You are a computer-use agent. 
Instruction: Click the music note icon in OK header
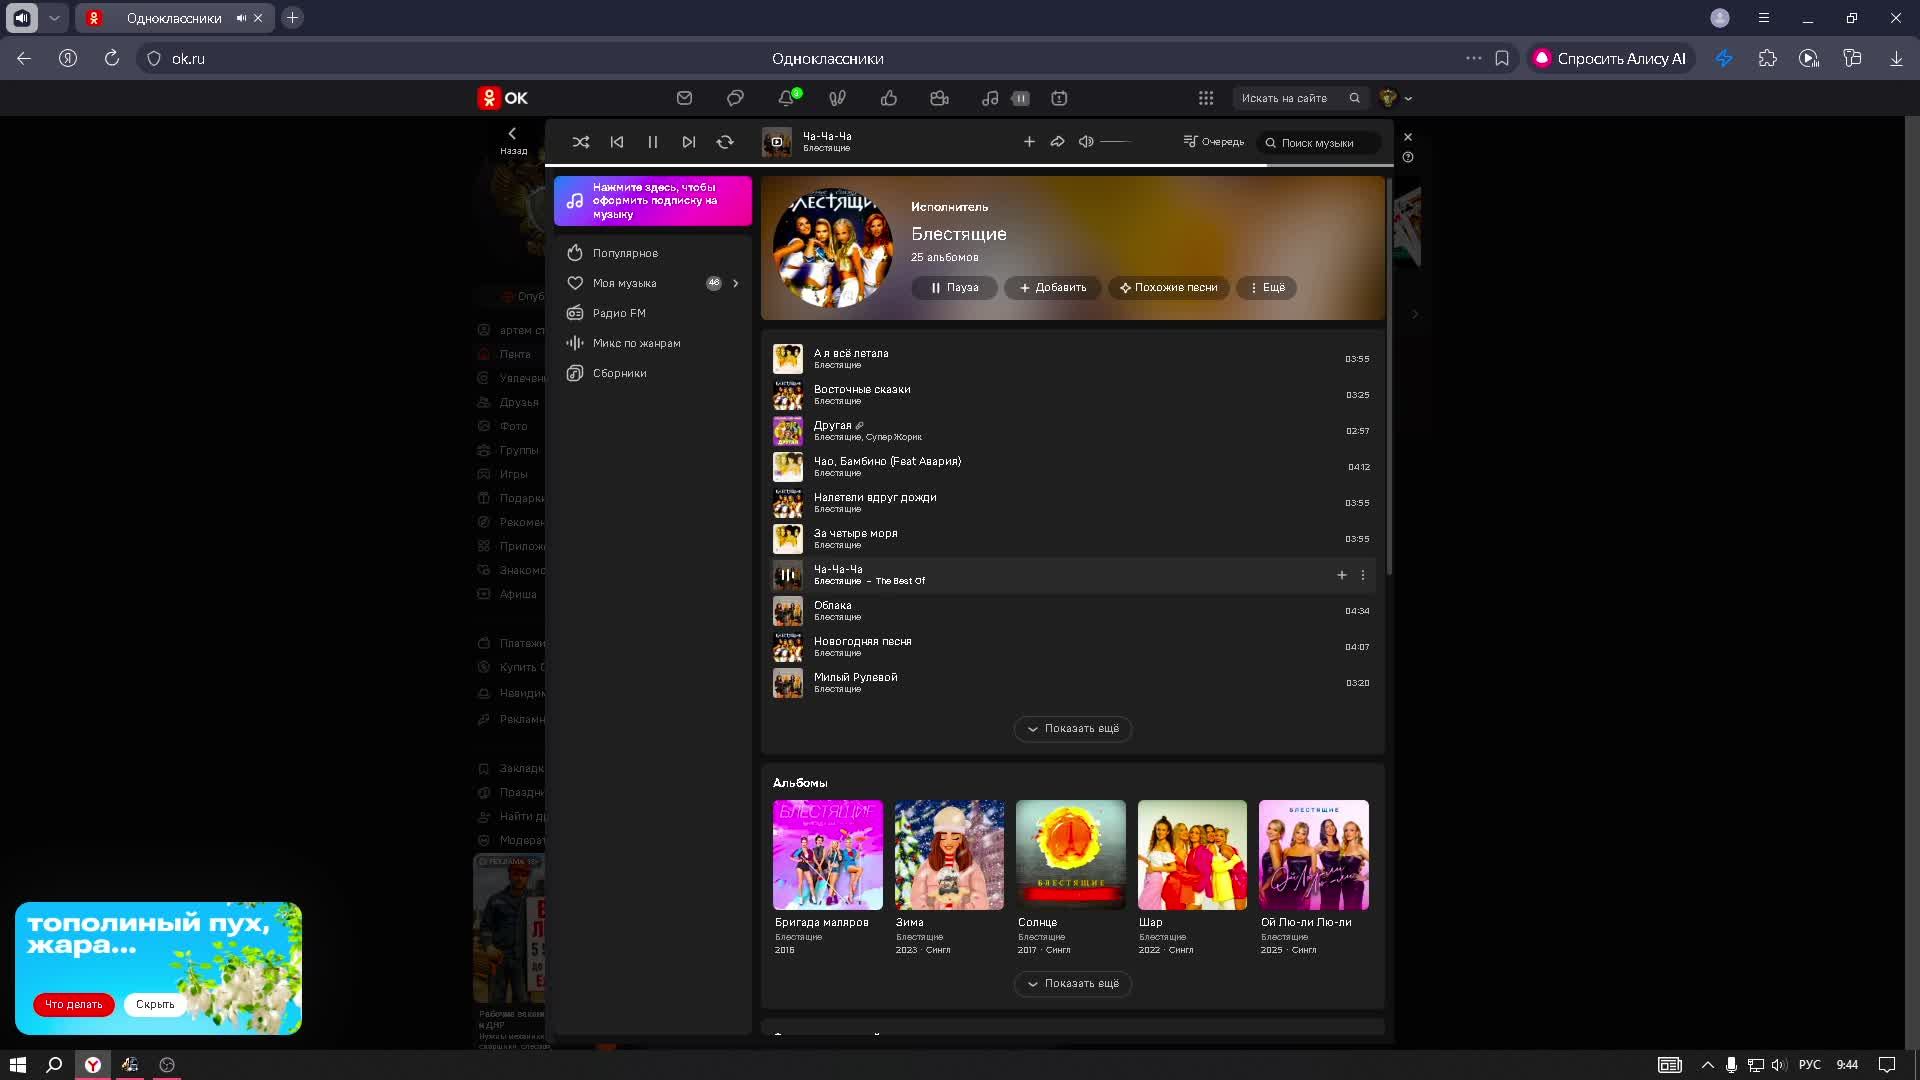[990, 98]
